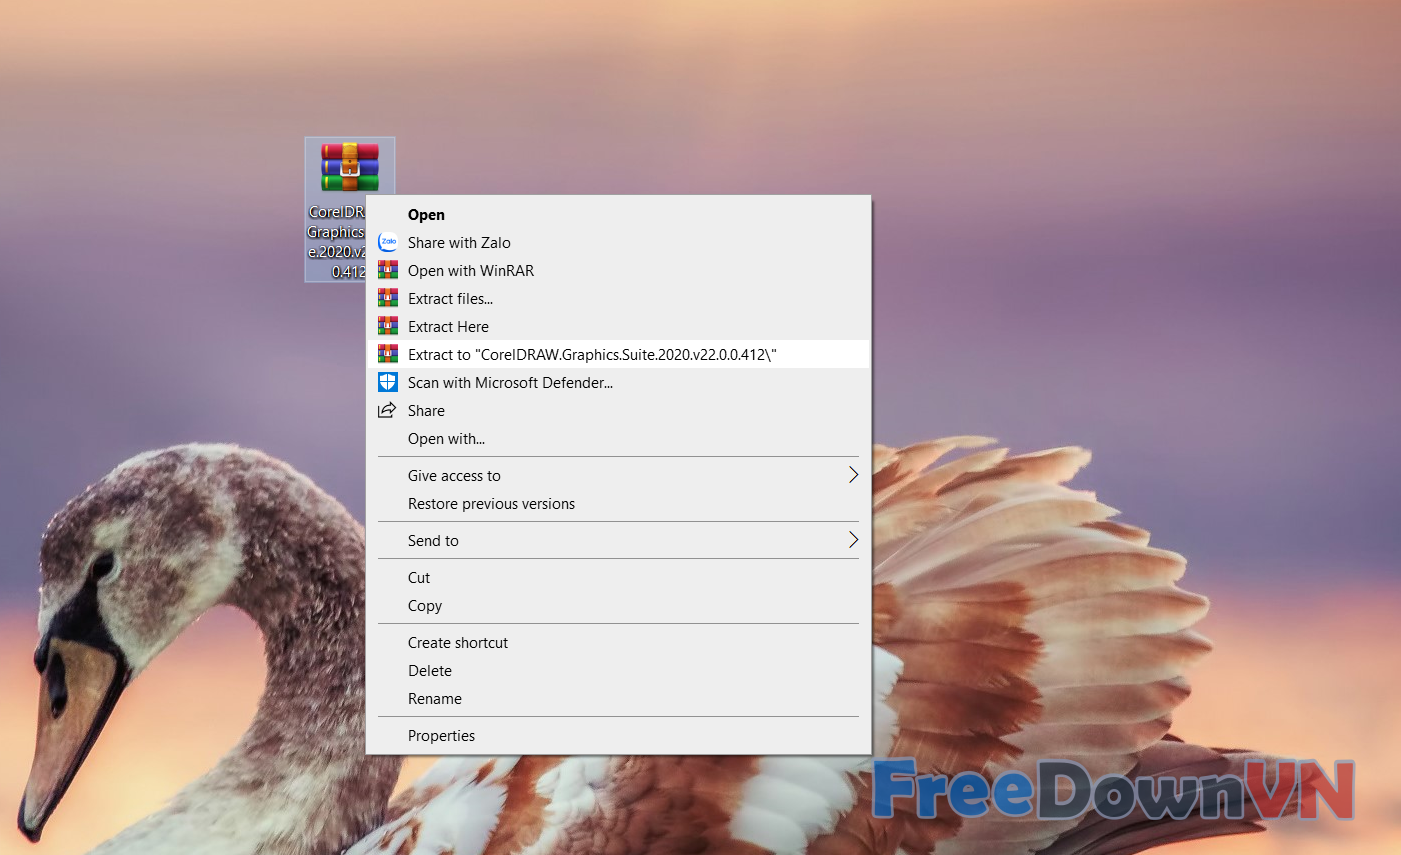Click WinRAR icon beside Extract files
This screenshot has width=1401, height=855.
click(388, 298)
